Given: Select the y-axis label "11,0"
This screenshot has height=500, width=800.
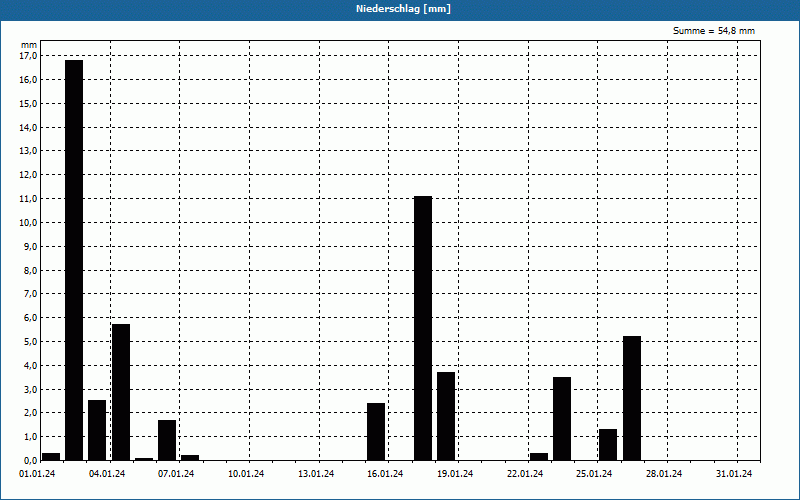Looking at the screenshot, I should coord(28,199).
